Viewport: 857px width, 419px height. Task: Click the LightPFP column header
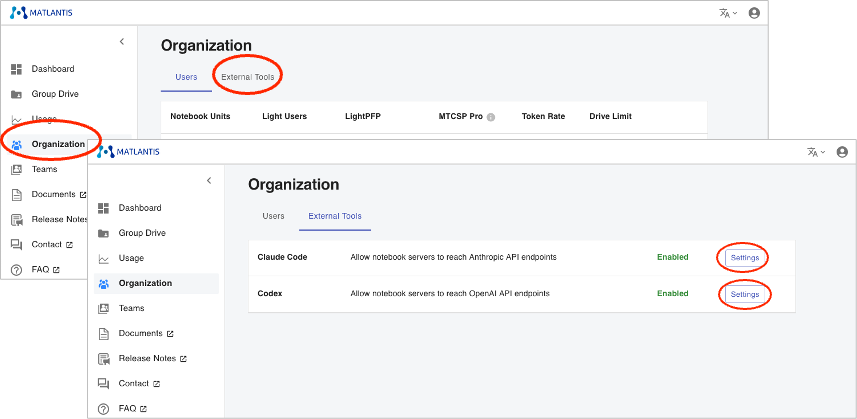coord(363,116)
